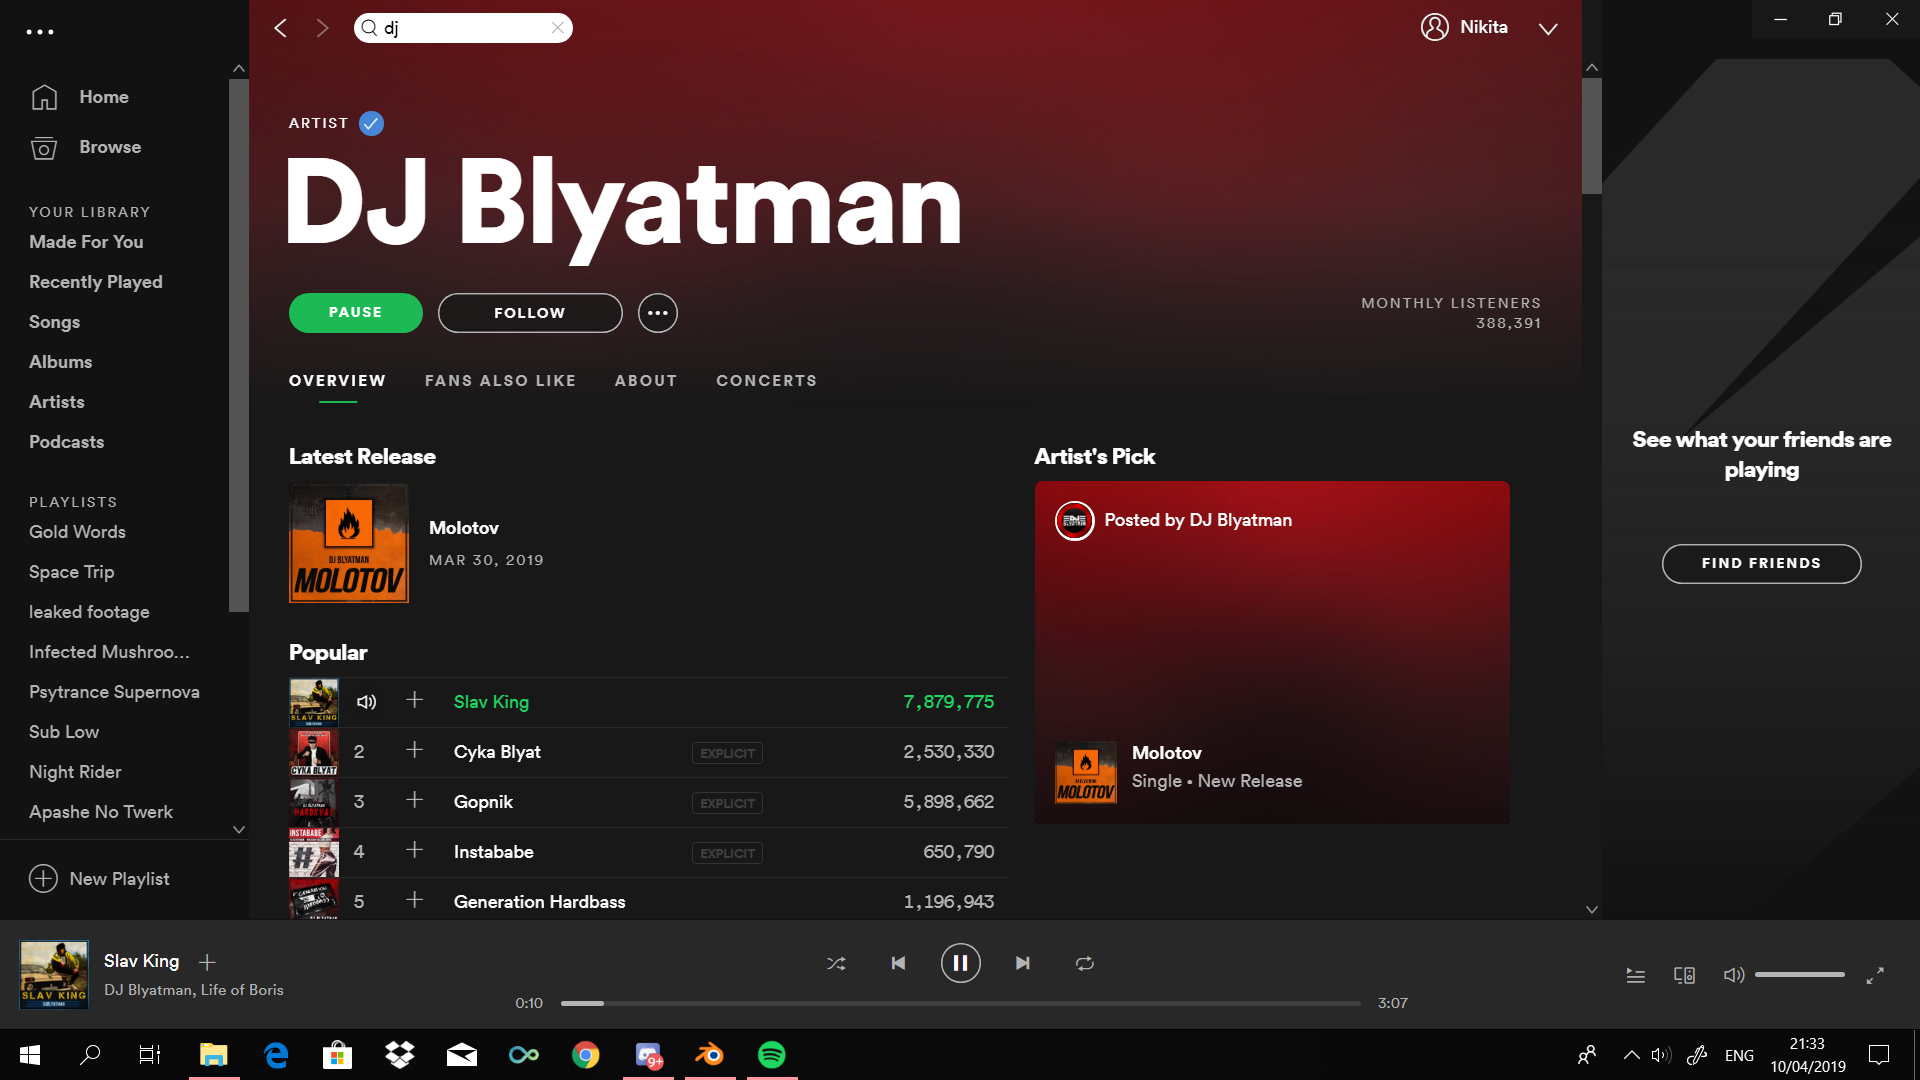Add Cyka Blyat to library
Screen dimensions: 1920x1080
pyautogui.click(x=414, y=751)
